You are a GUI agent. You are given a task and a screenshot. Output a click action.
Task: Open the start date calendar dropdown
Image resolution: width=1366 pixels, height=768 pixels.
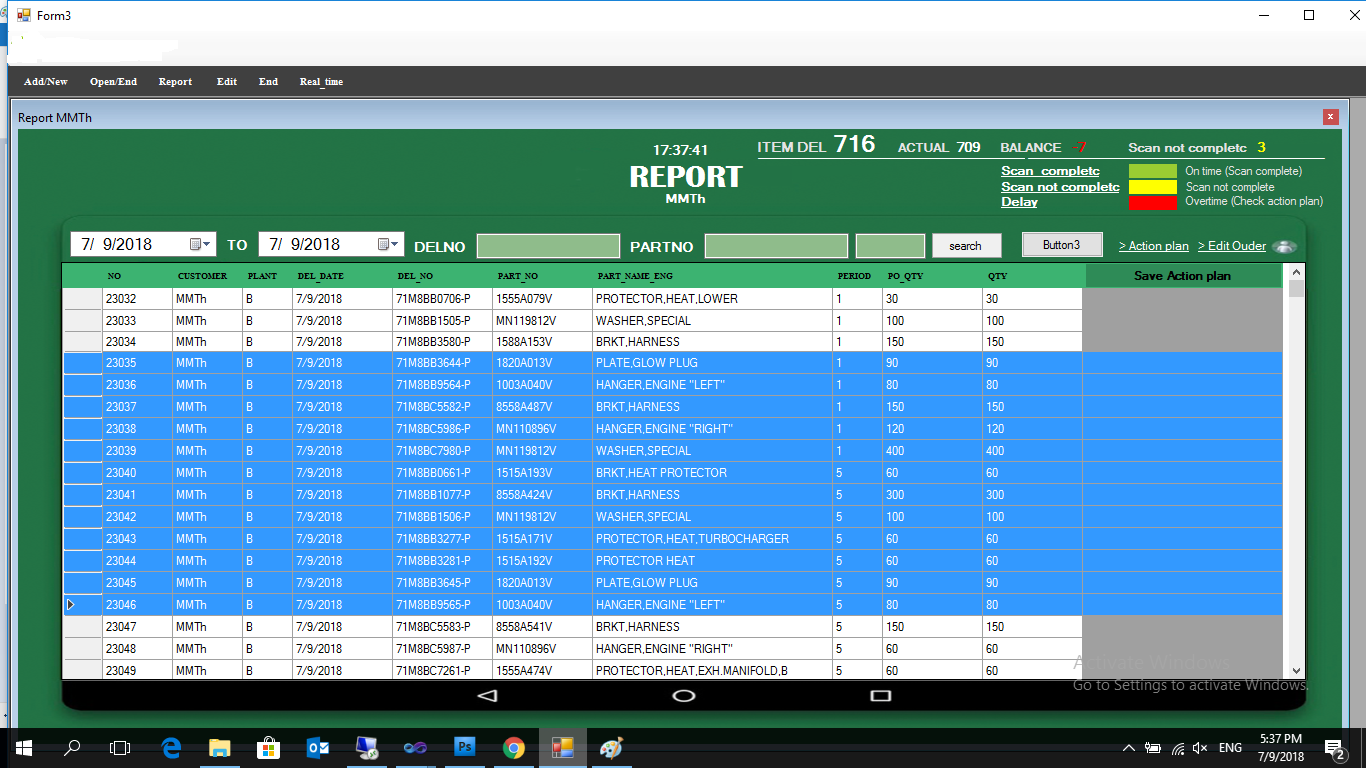click(201, 244)
